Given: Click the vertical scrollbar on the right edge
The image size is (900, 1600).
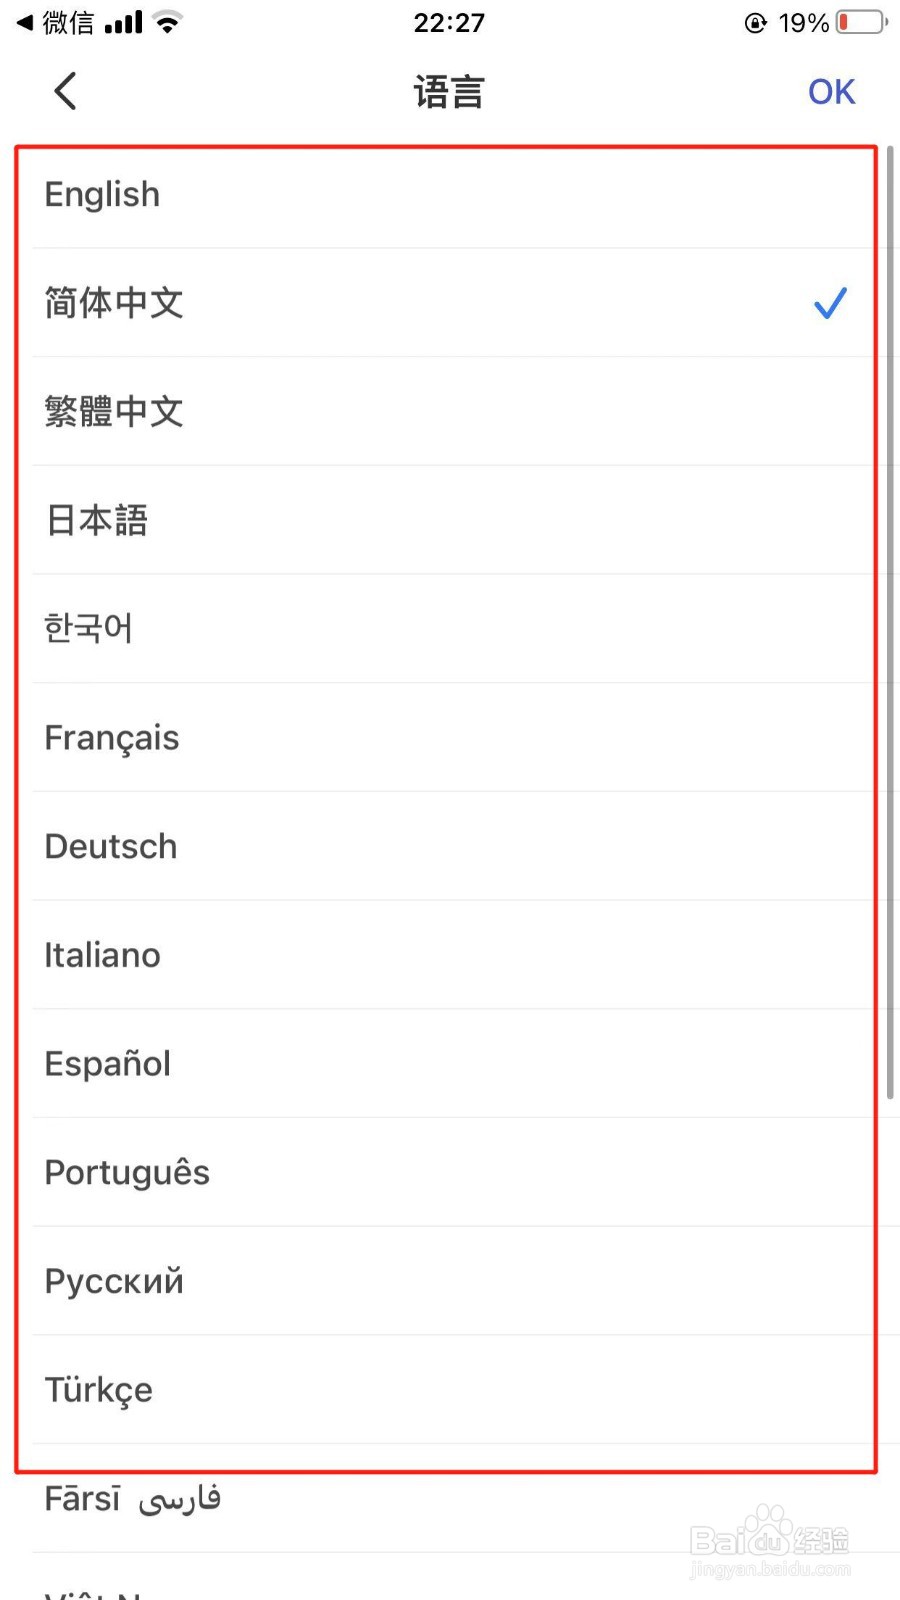Looking at the screenshot, I should click(890, 622).
